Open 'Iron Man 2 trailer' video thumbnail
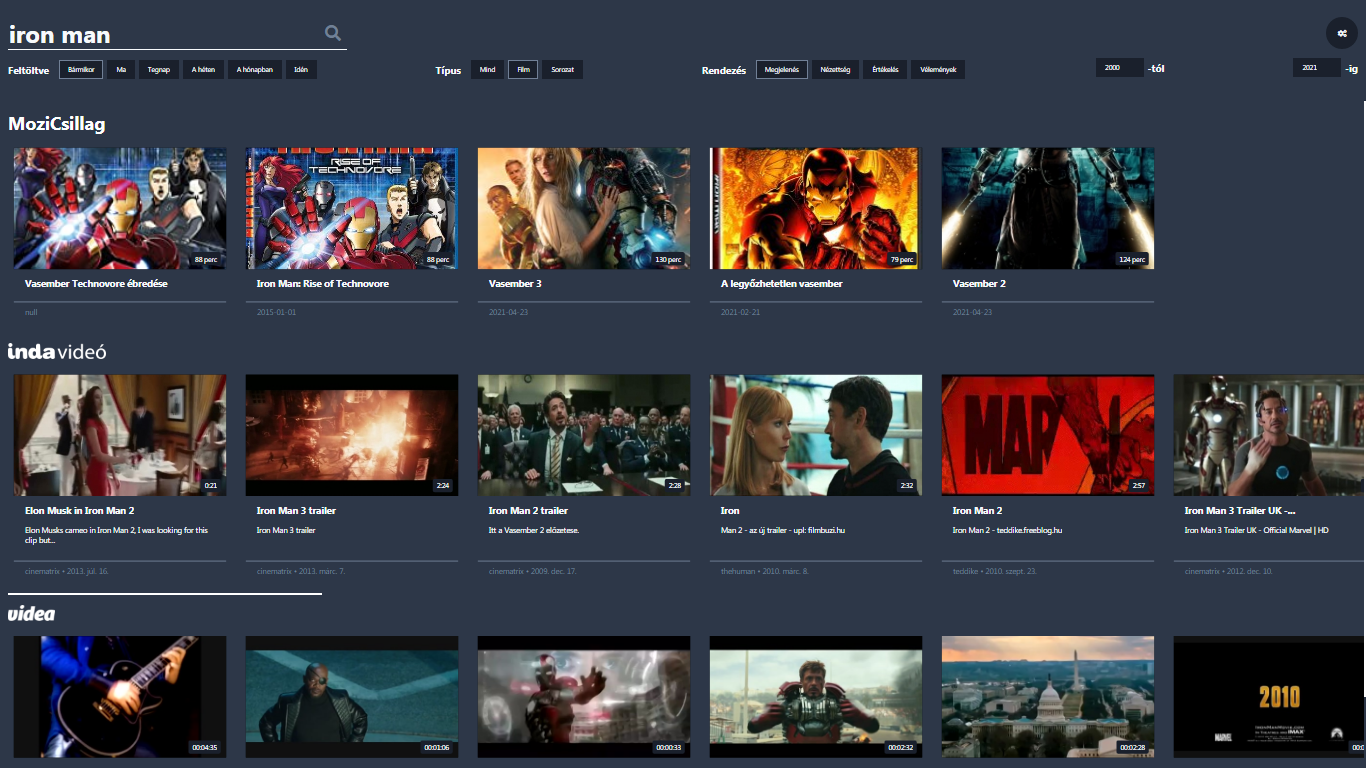1366x768 pixels. click(584, 435)
